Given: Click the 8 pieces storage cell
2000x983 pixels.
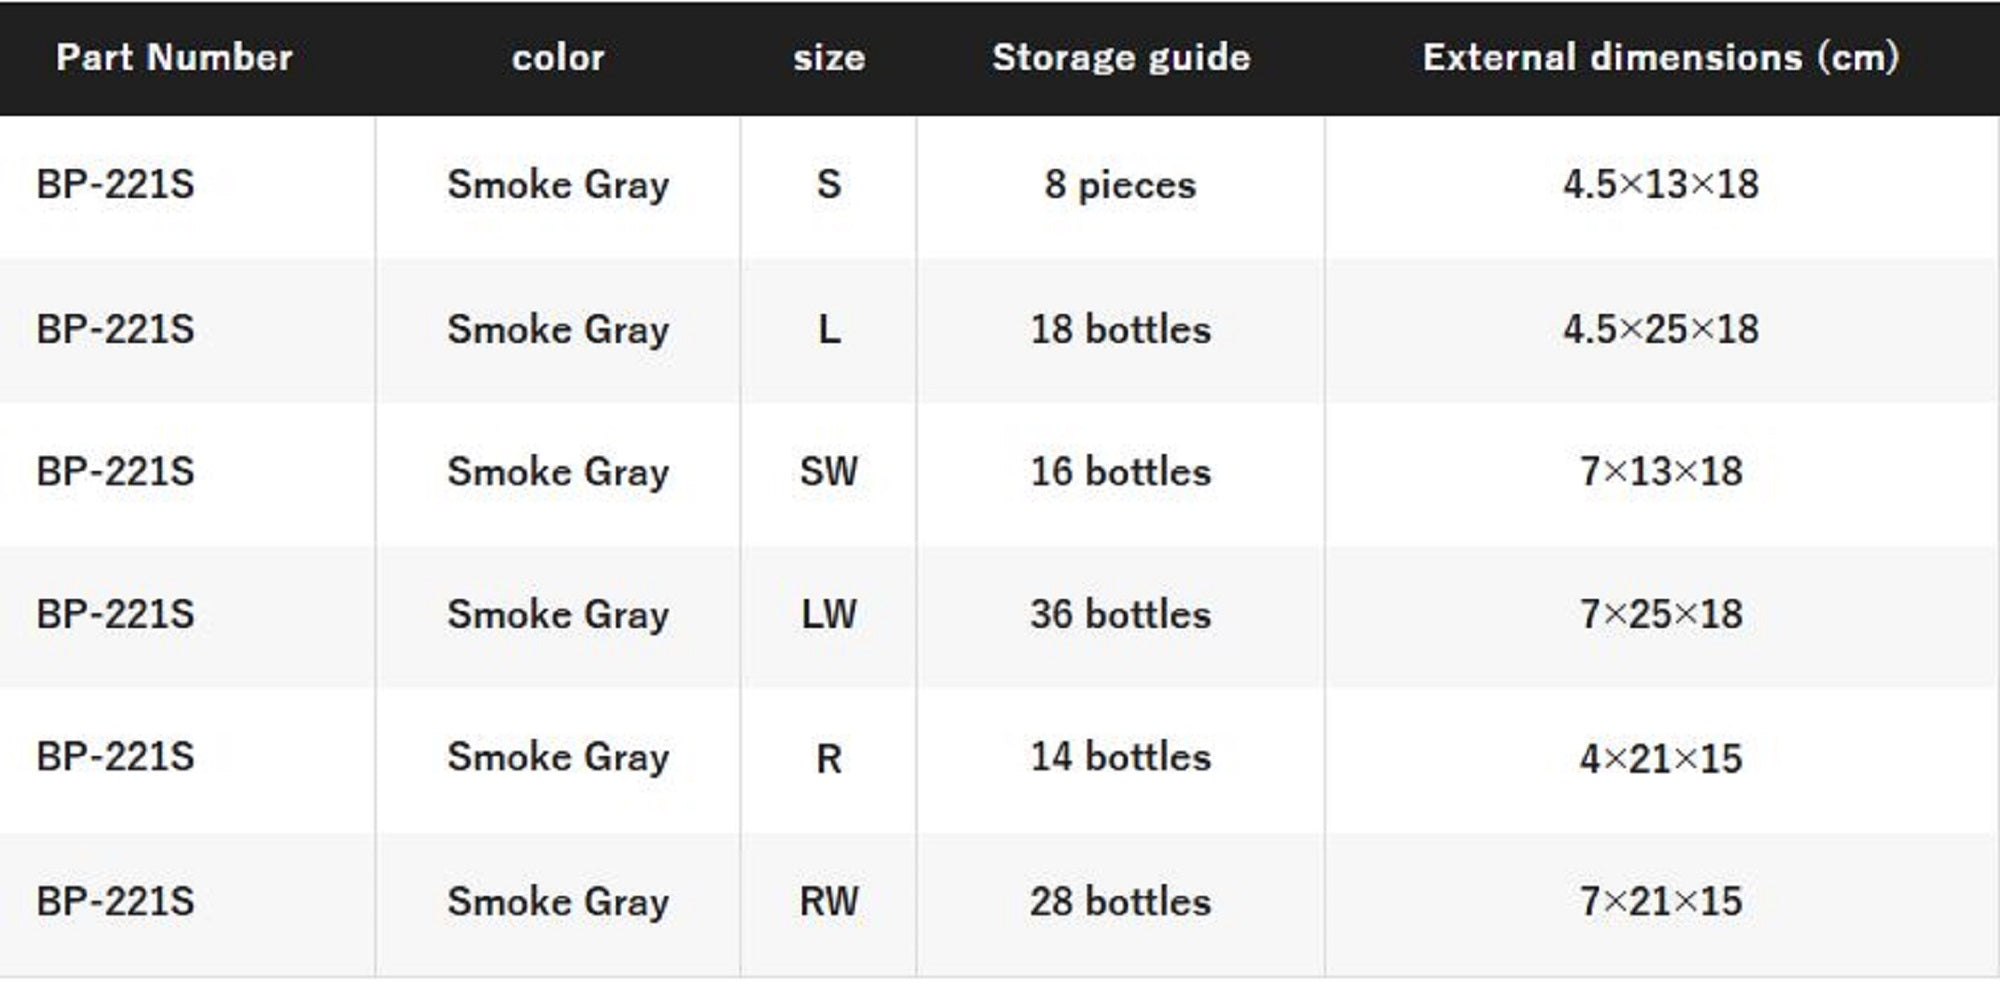Looking at the screenshot, I should 1121,184.
